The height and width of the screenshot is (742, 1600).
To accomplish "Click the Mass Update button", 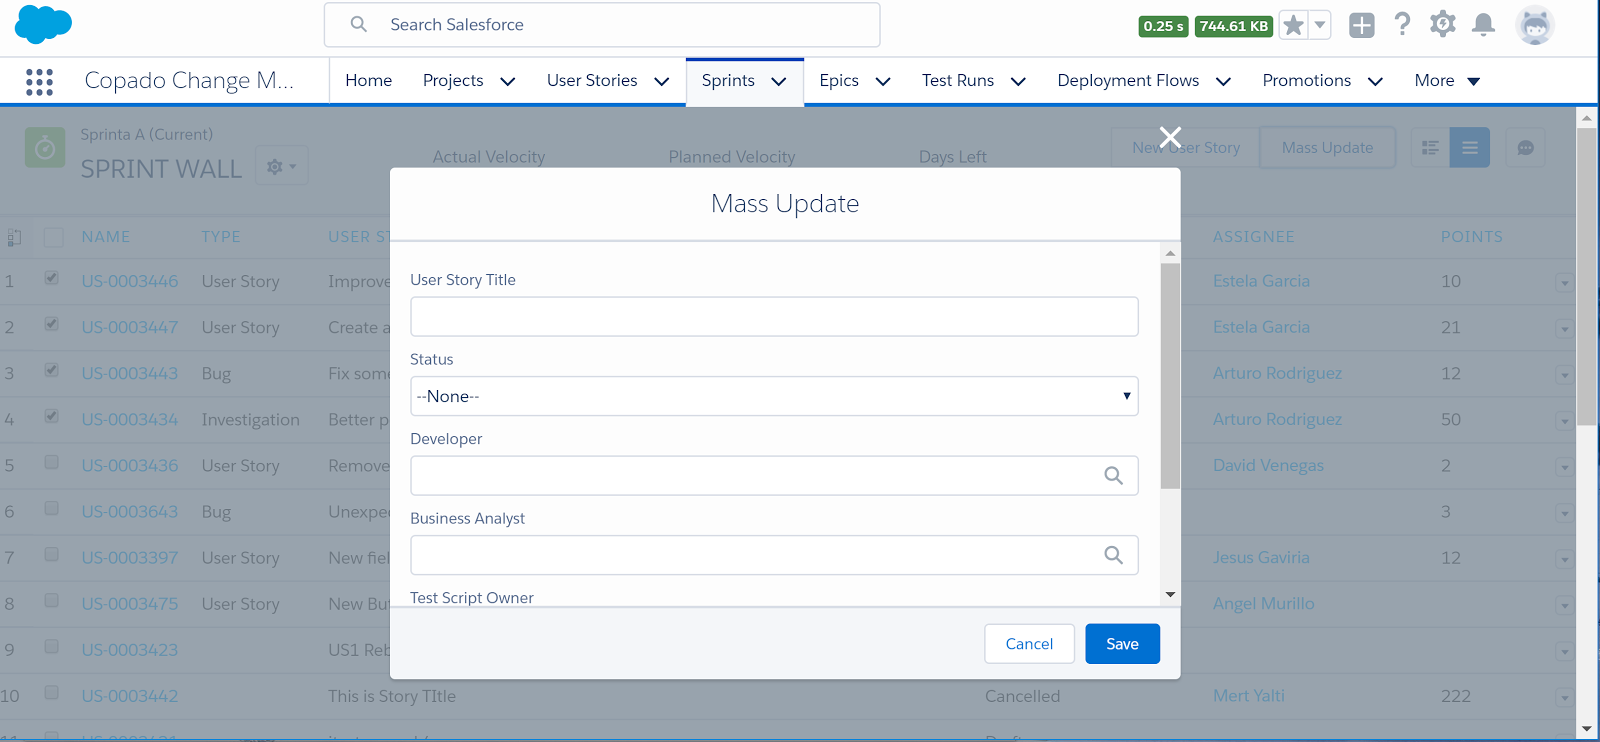I will tap(1327, 148).
